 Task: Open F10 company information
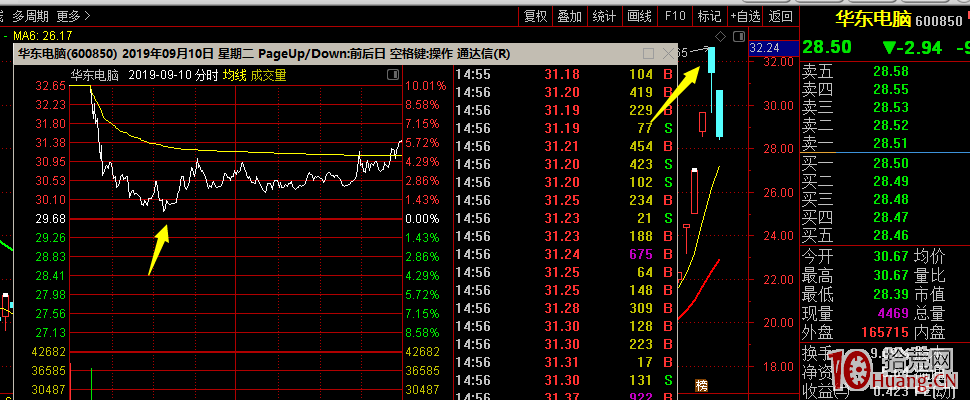coord(675,17)
